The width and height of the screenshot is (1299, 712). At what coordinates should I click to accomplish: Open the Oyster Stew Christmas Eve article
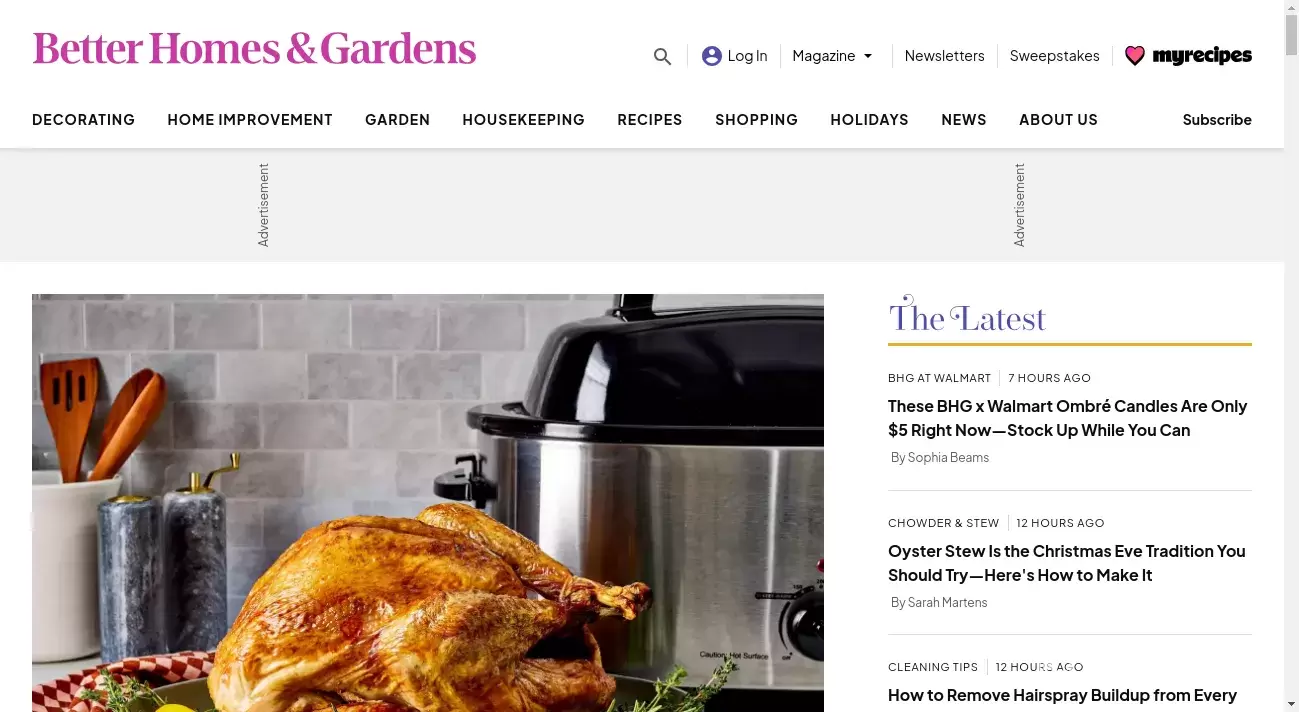coord(1067,563)
